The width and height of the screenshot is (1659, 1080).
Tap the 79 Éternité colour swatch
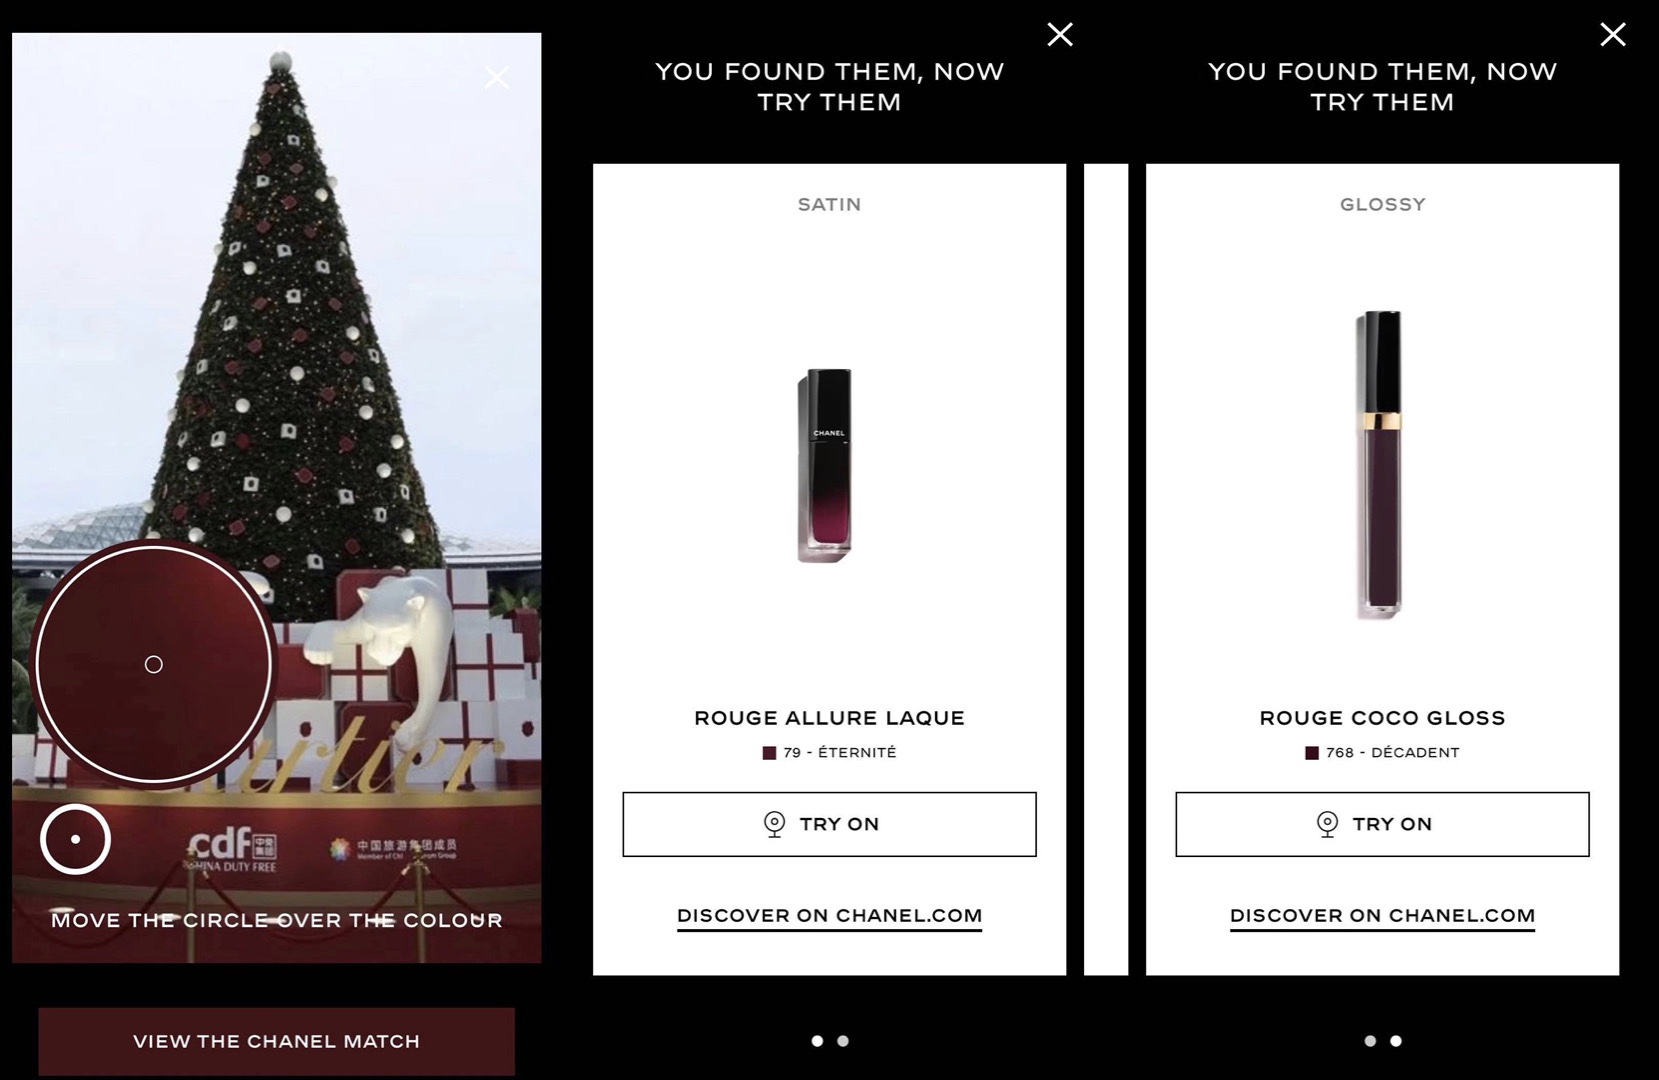click(769, 753)
